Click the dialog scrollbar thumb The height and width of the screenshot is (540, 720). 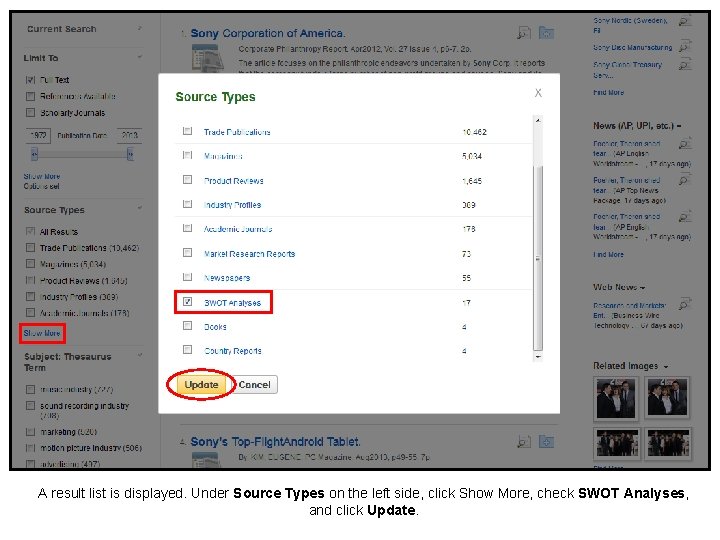coord(538,258)
